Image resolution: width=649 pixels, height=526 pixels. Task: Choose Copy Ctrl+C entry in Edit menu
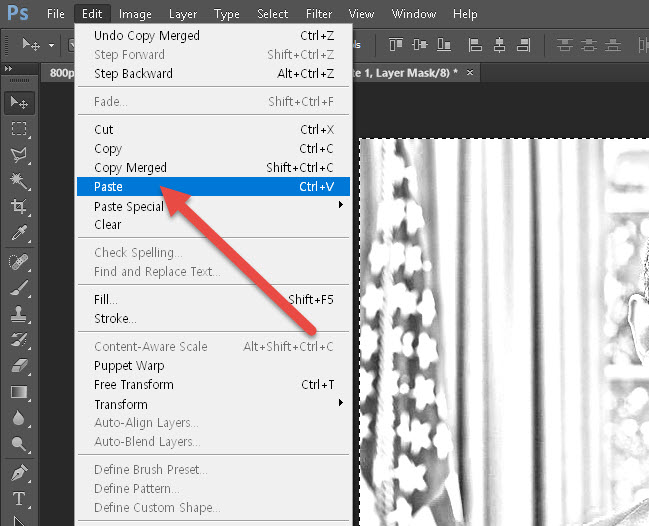click(213, 149)
